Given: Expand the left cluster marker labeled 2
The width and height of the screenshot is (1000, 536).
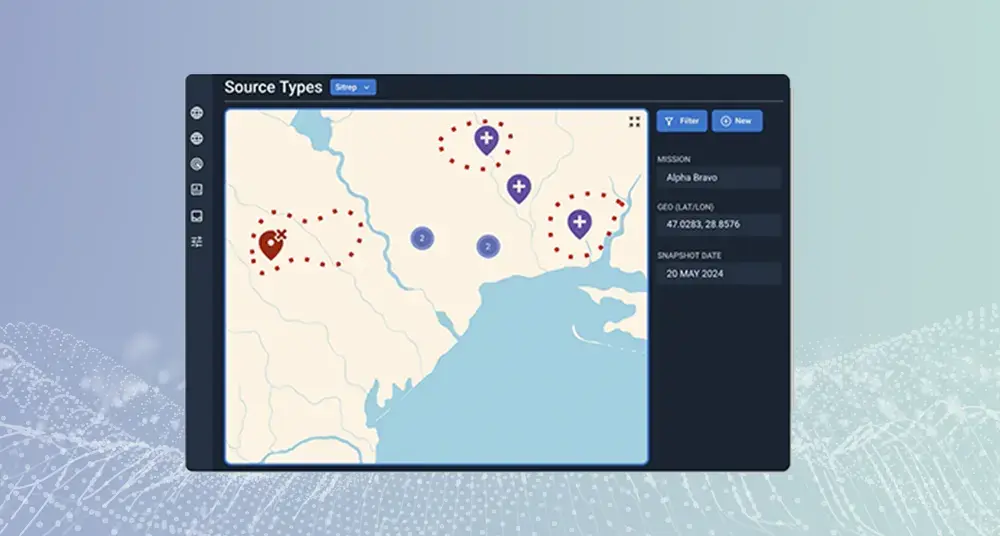Looking at the screenshot, I should click(x=423, y=238).
